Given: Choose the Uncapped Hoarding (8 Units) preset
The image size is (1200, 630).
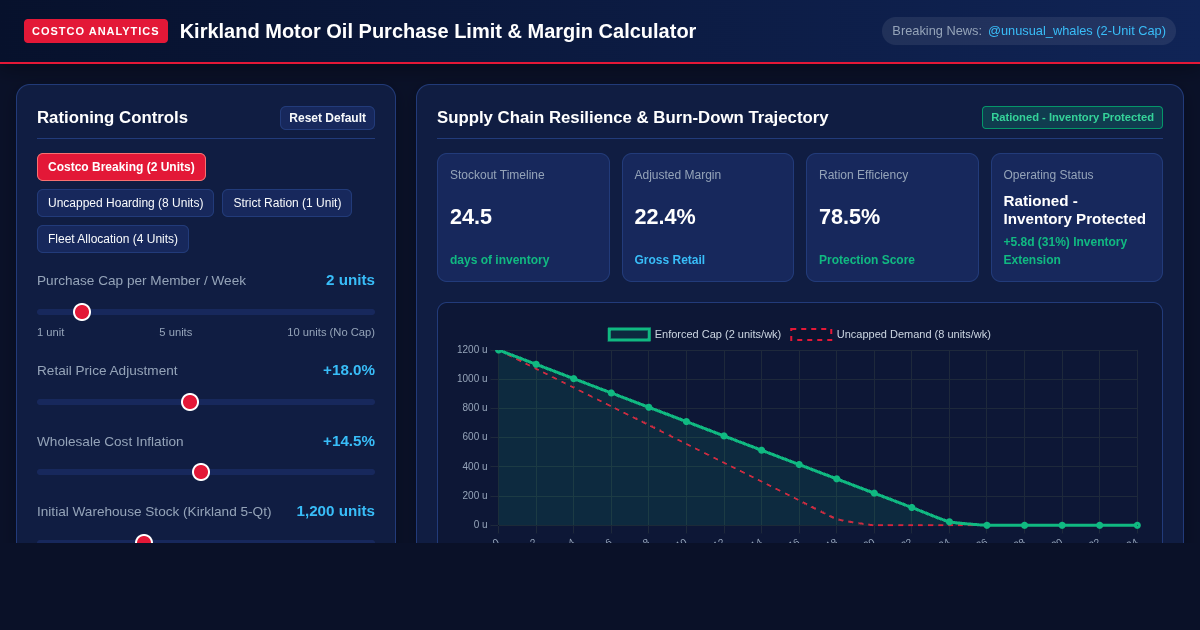Looking at the screenshot, I should (x=125, y=203).
